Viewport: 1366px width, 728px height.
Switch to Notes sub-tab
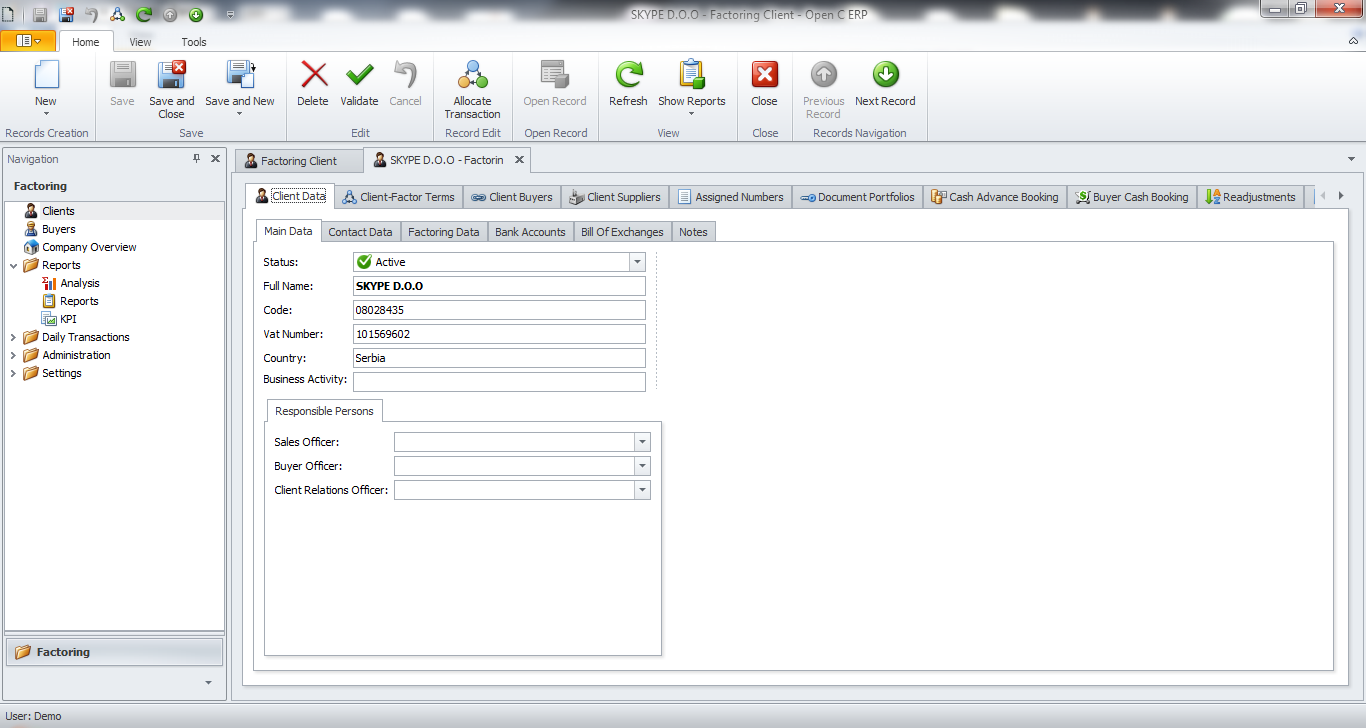[693, 232]
